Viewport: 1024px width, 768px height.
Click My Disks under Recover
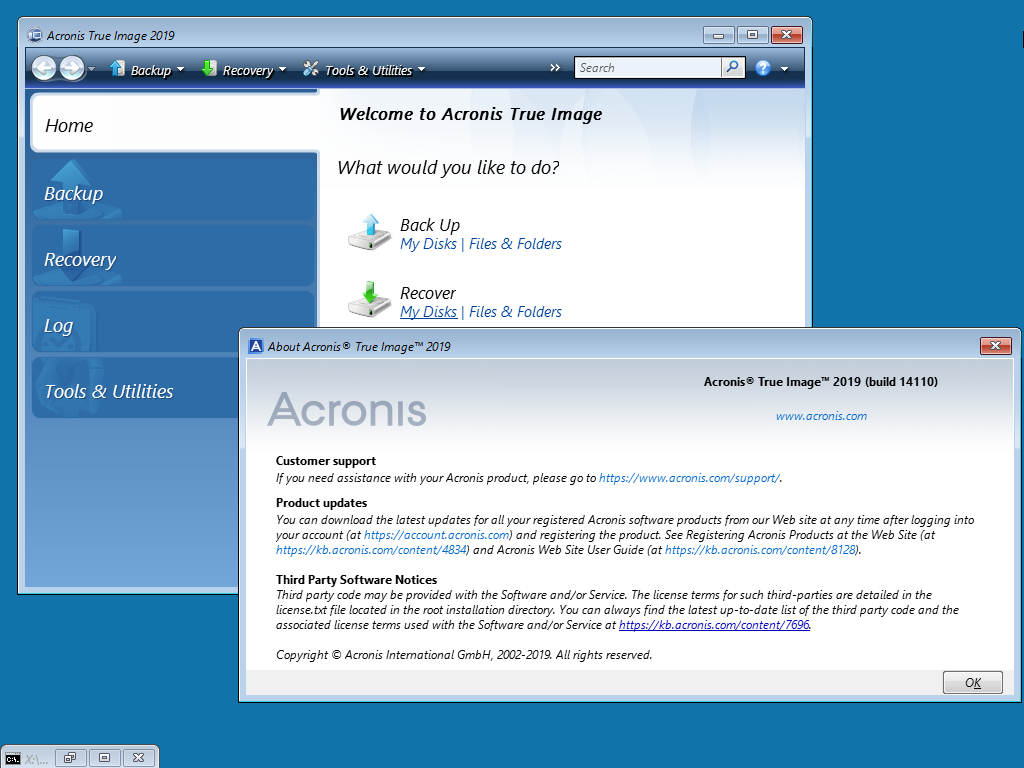pyautogui.click(x=428, y=312)
